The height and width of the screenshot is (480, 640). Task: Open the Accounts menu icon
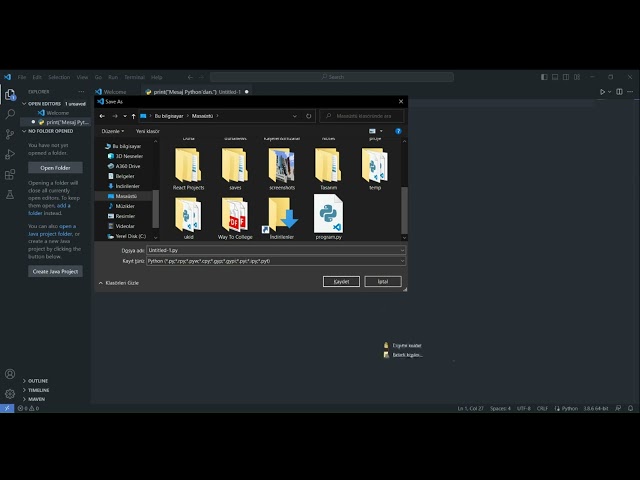[x=10, y=374]
